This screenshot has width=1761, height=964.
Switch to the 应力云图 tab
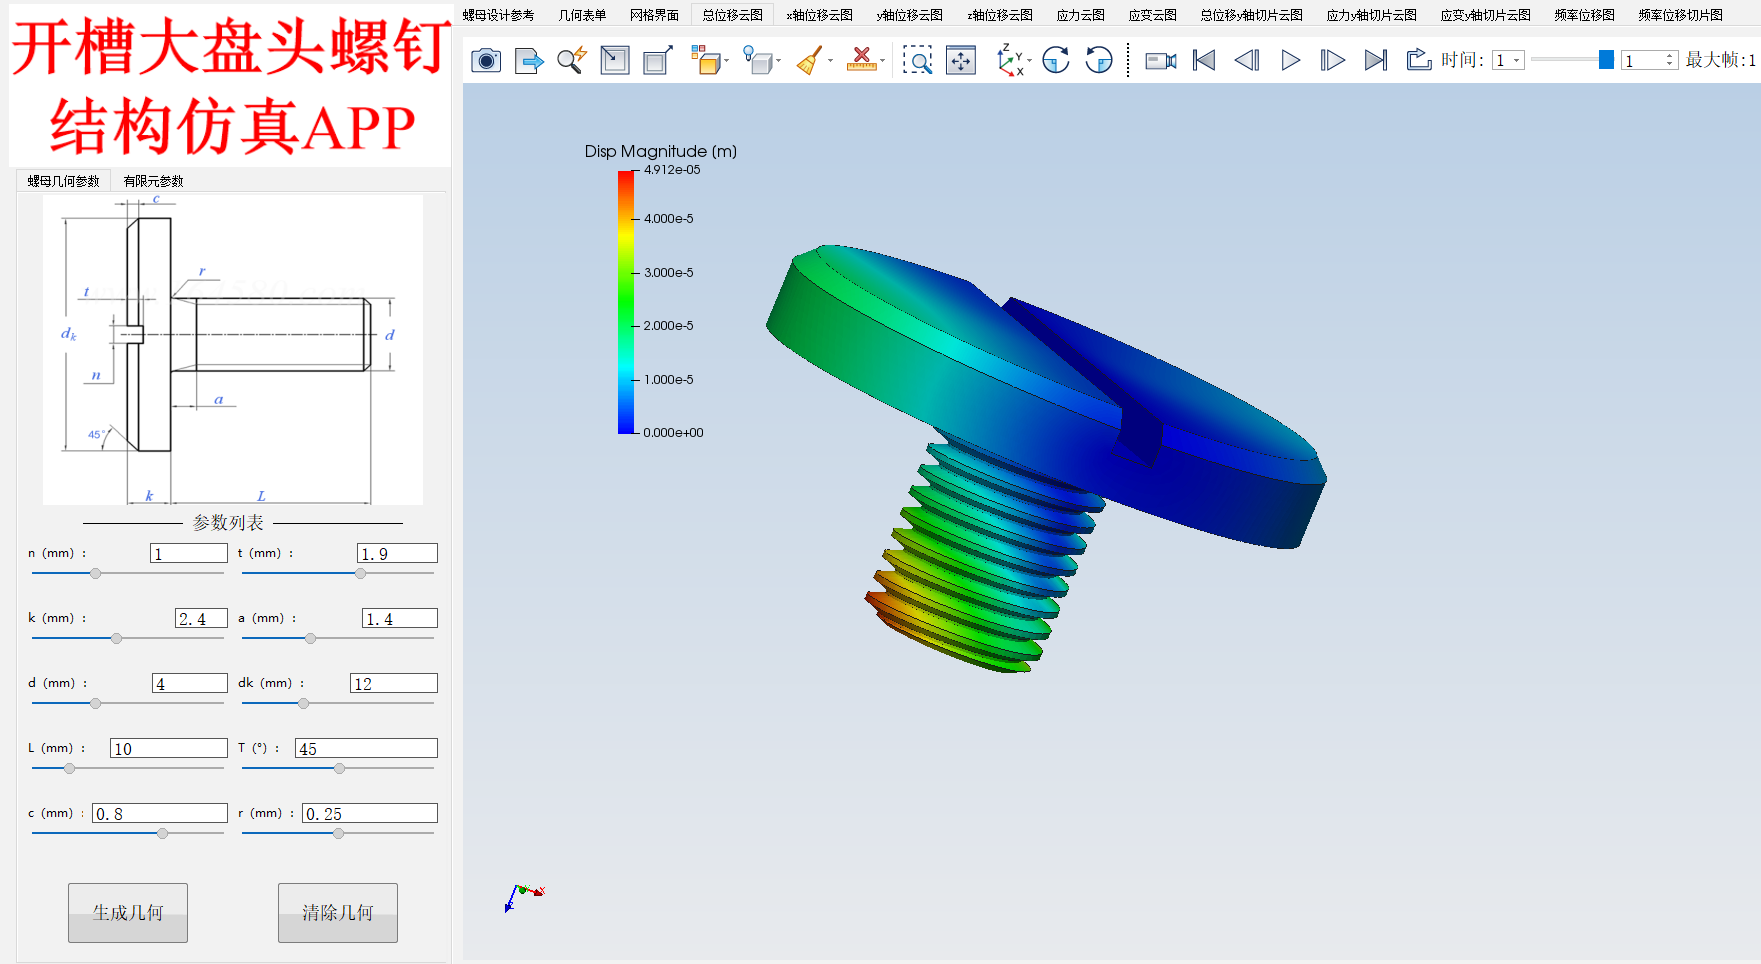(1080, 15)
